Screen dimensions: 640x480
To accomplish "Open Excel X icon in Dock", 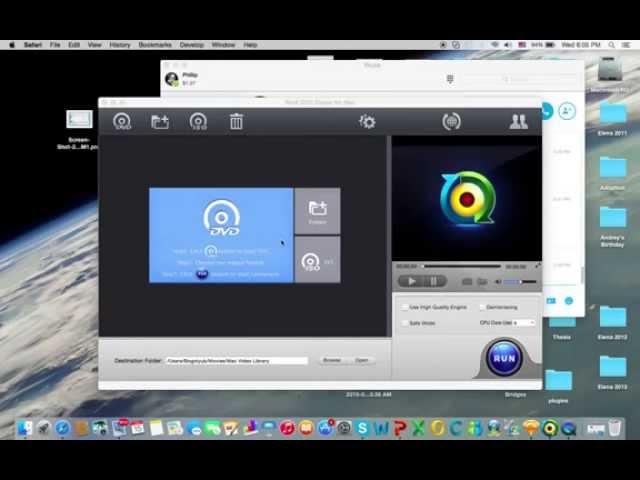I will pyautogui.click(x=418, y=428).
